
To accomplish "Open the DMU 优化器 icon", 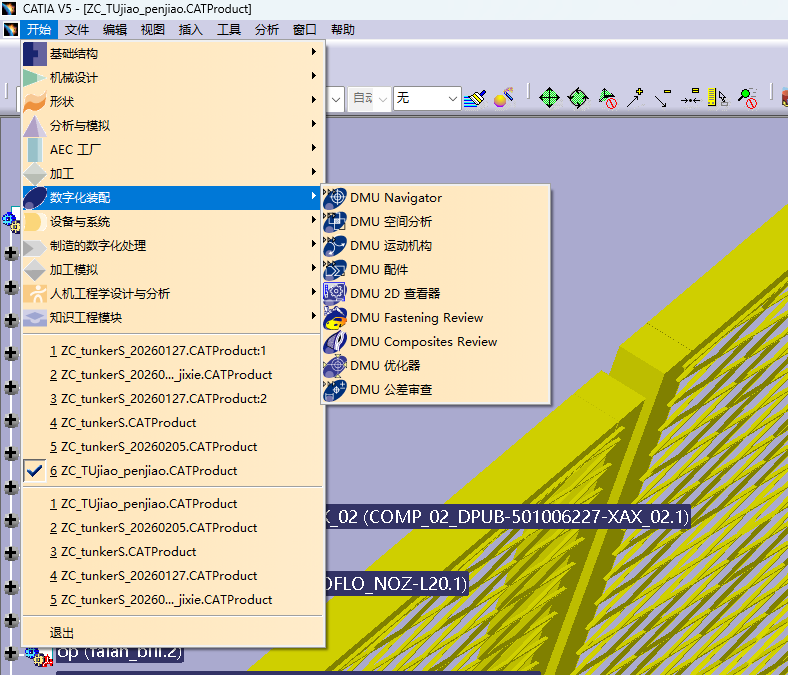I will tap(335, 366).
